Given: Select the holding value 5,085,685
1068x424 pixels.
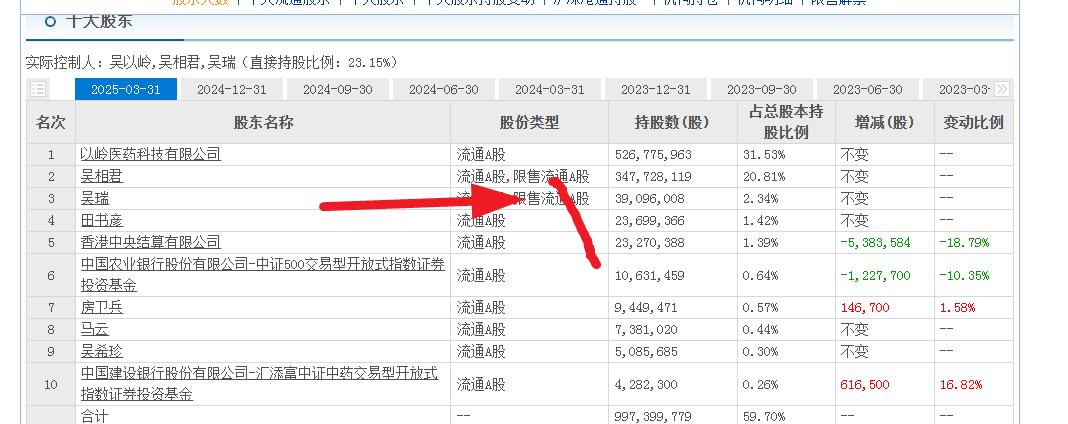Looking at the screenshot, I should pyautogui.click(x=646, y=352).
